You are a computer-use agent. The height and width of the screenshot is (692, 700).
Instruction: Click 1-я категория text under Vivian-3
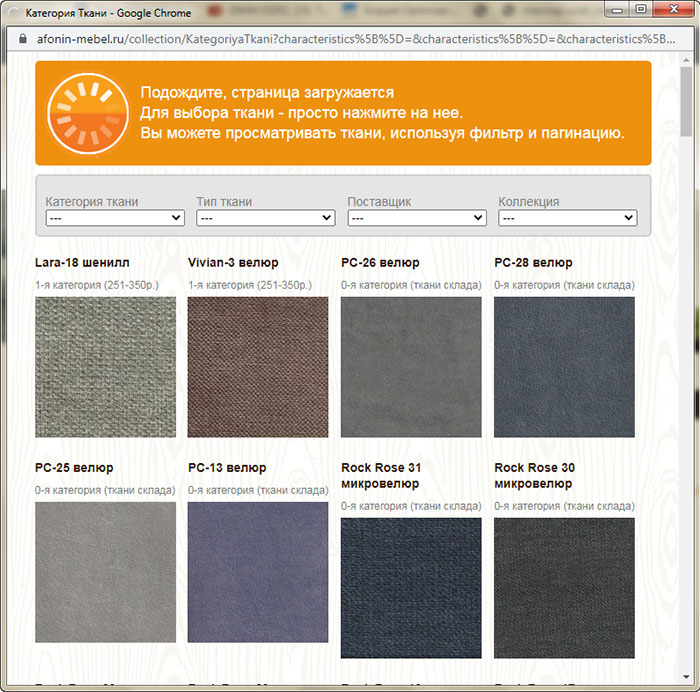click(250, 285)
